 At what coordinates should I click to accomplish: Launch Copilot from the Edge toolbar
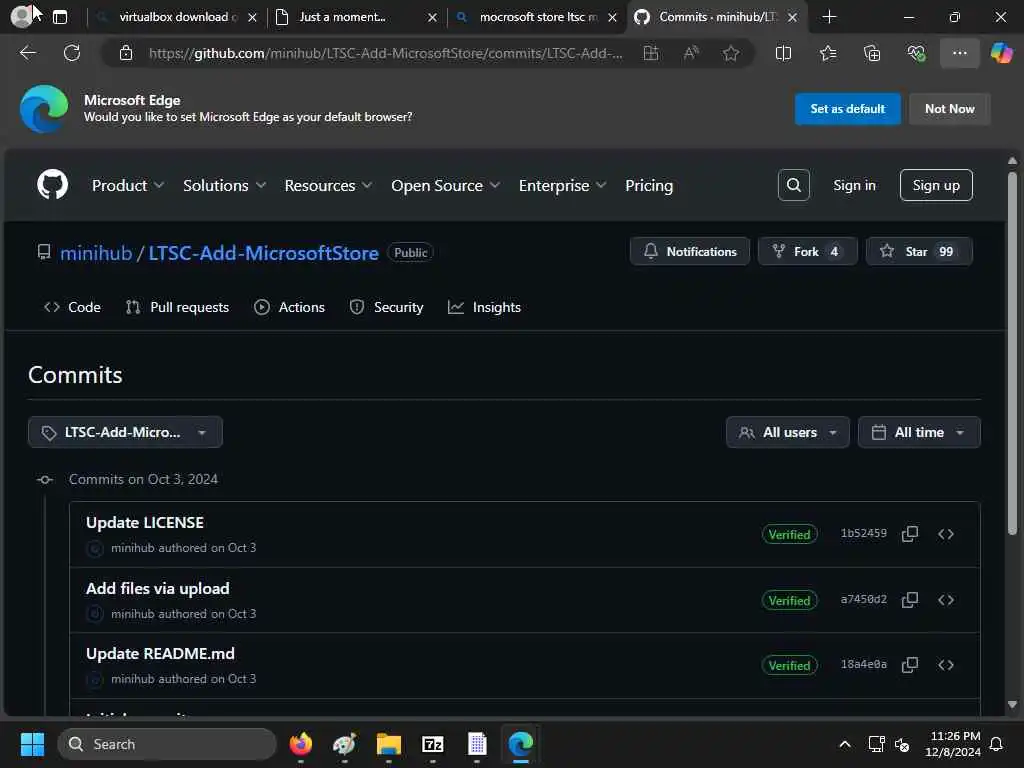[x=1001, y=53]
